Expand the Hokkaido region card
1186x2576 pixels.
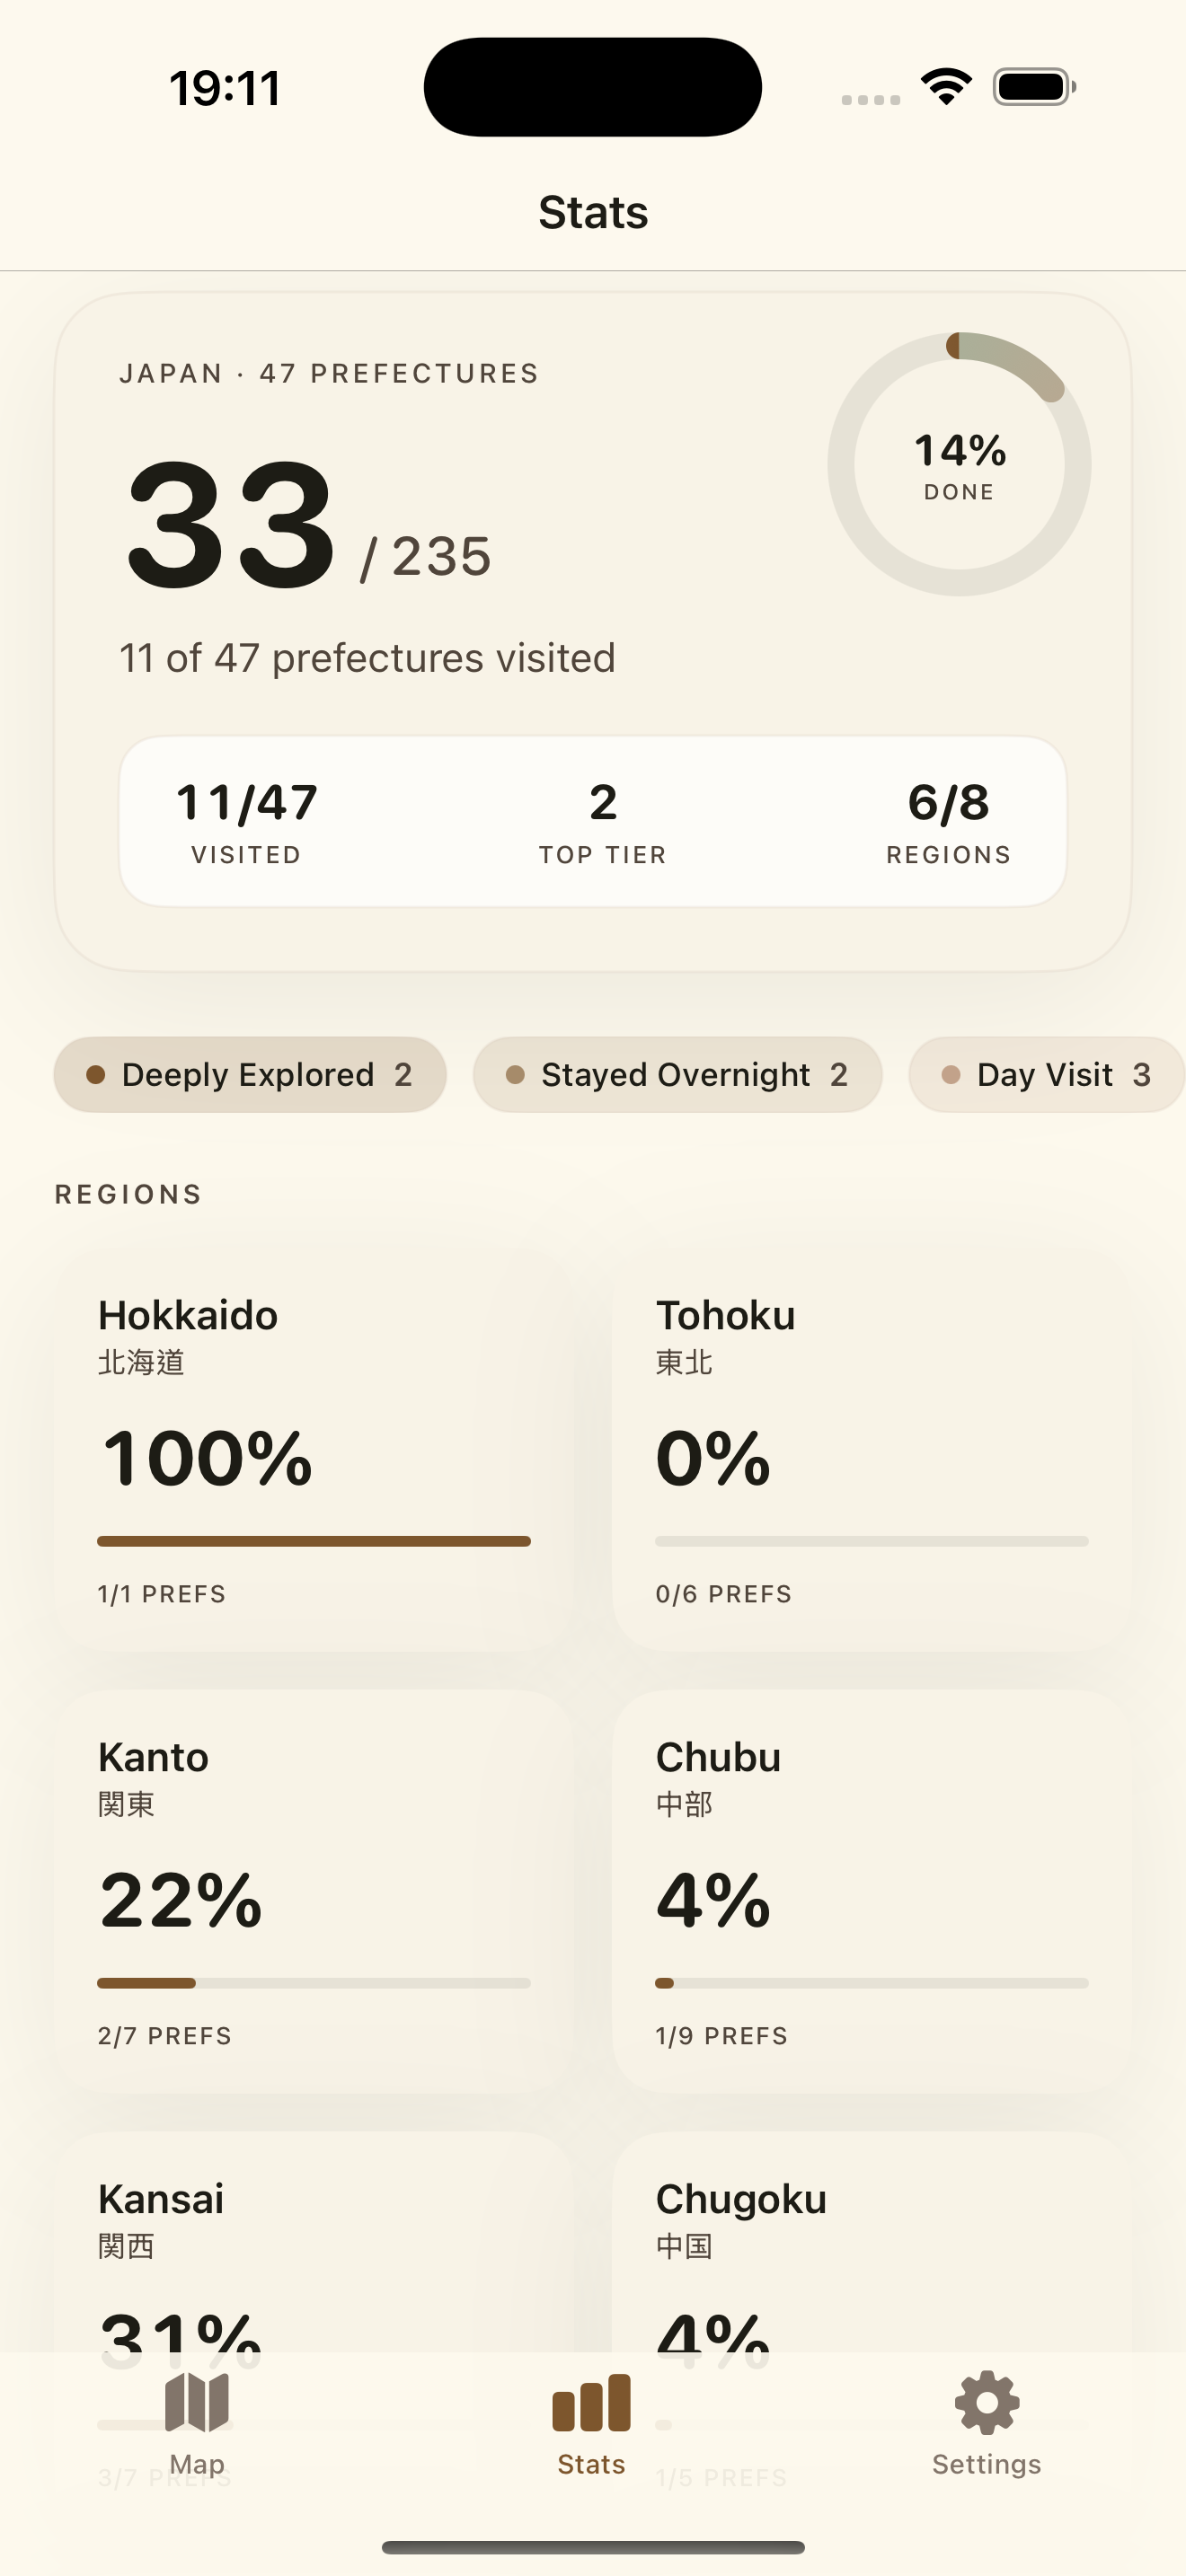314,1450
